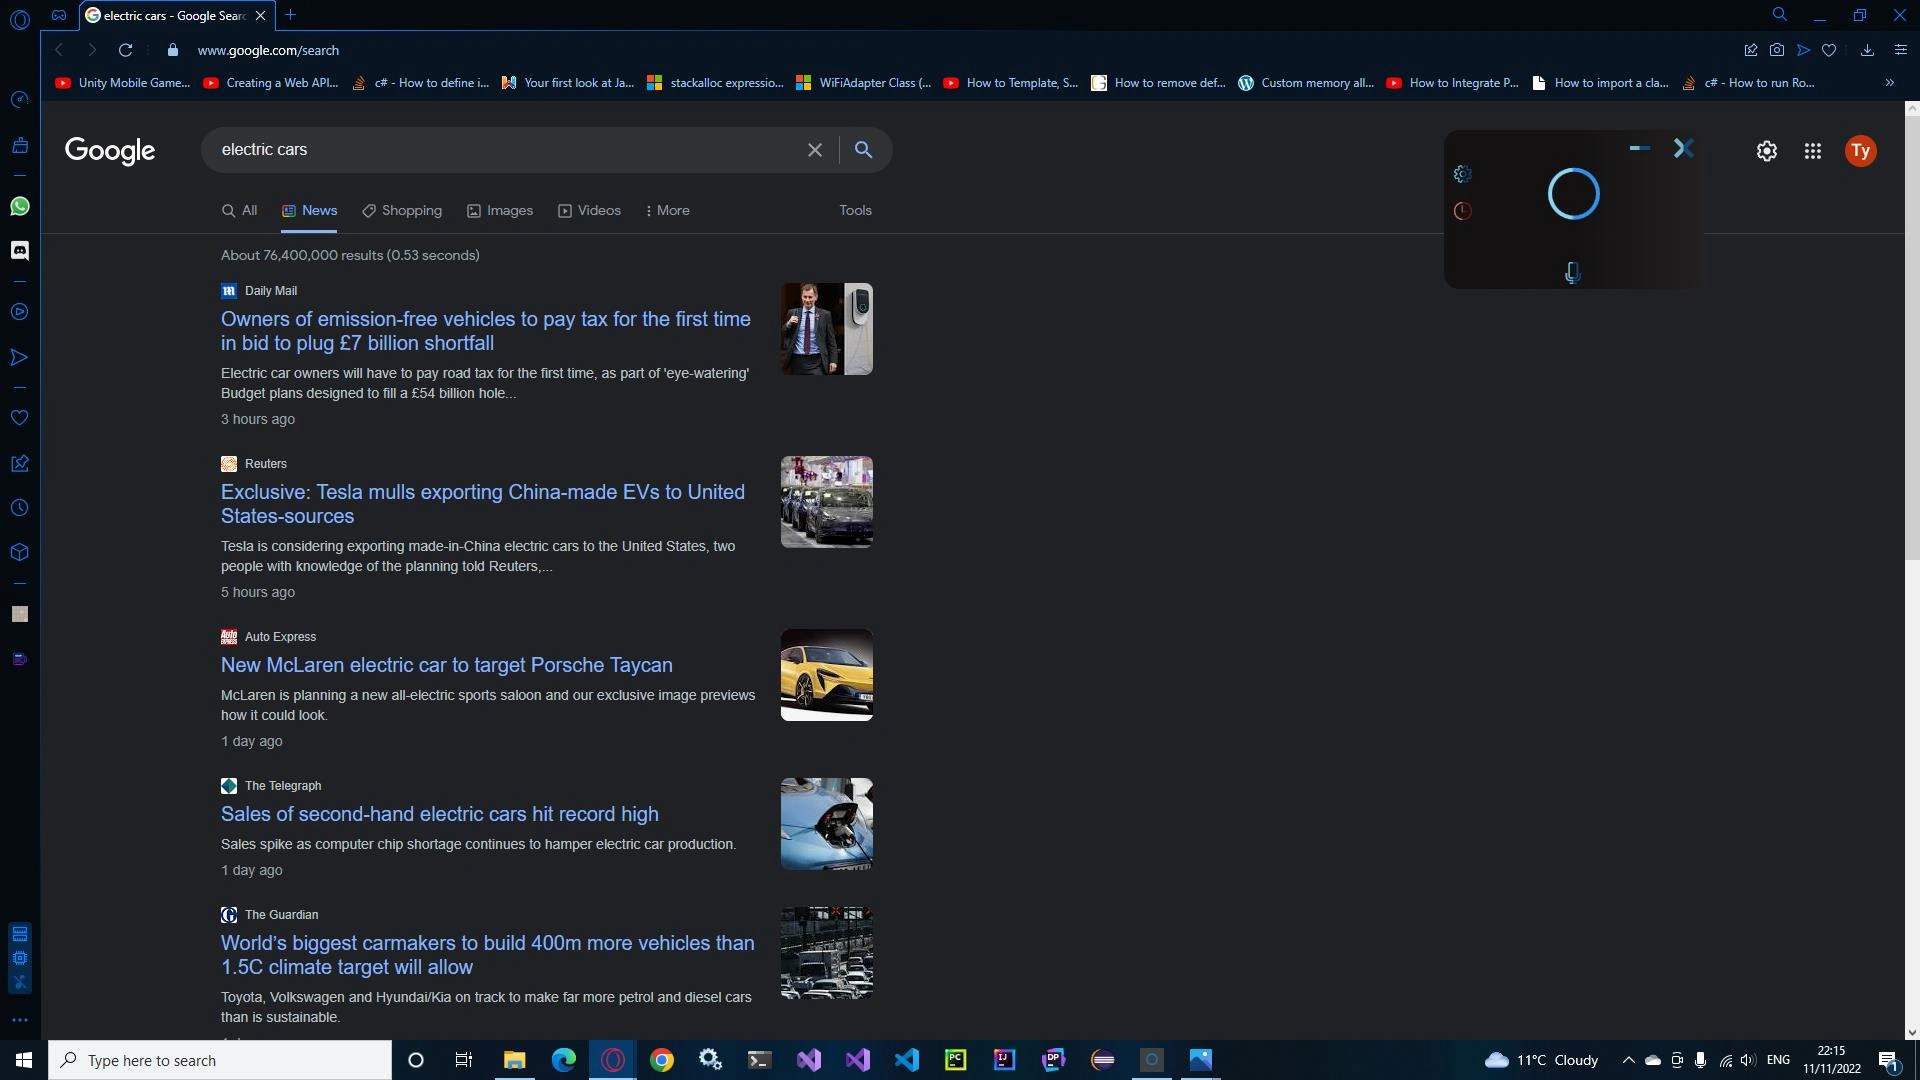1920x1080 pixels.
Task: Open weather 11°C Cloudy widget
Action: 1542,1060
